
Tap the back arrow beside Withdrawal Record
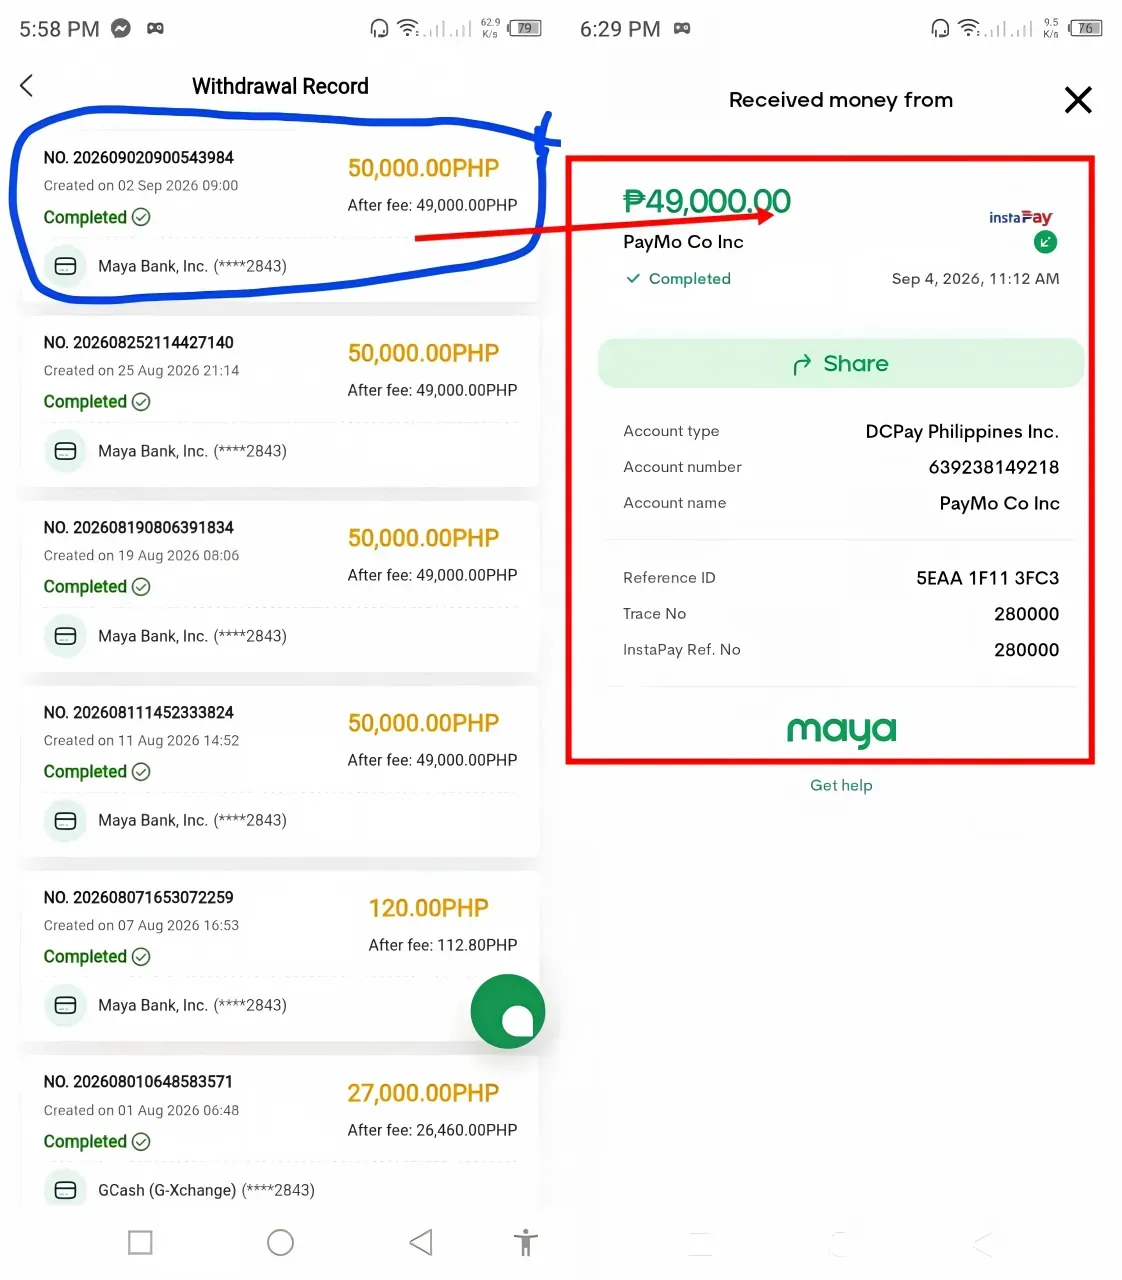pos(27,86)
